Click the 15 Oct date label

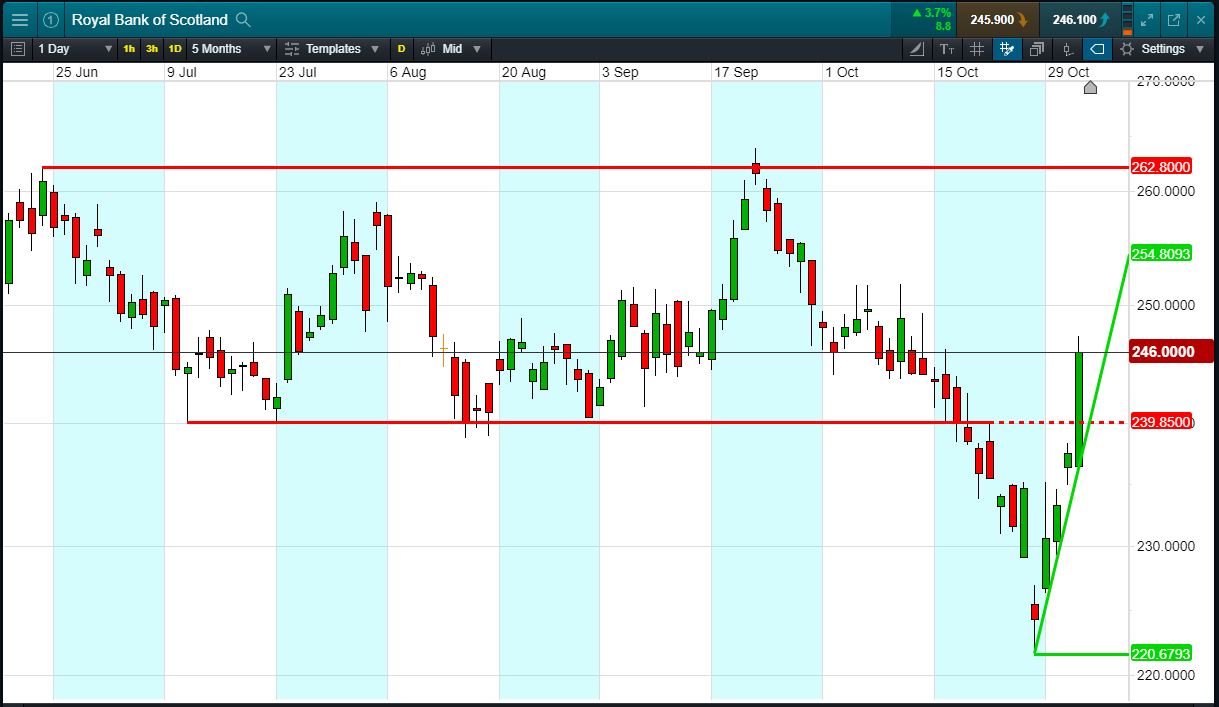click(957, 72)
